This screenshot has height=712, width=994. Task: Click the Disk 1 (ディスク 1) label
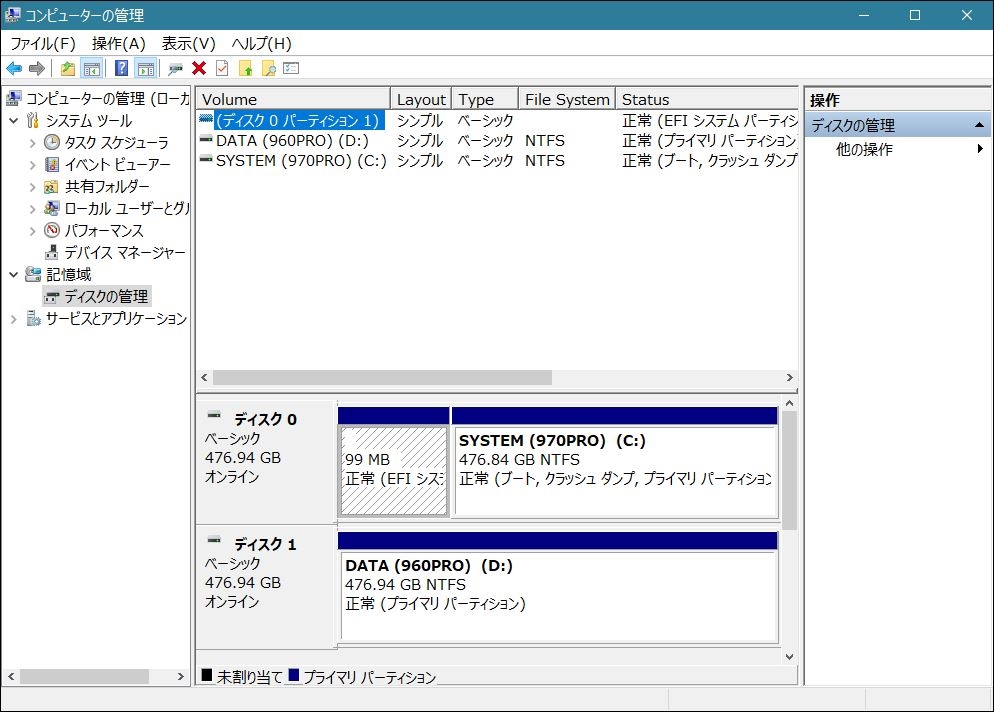[265, 544]
